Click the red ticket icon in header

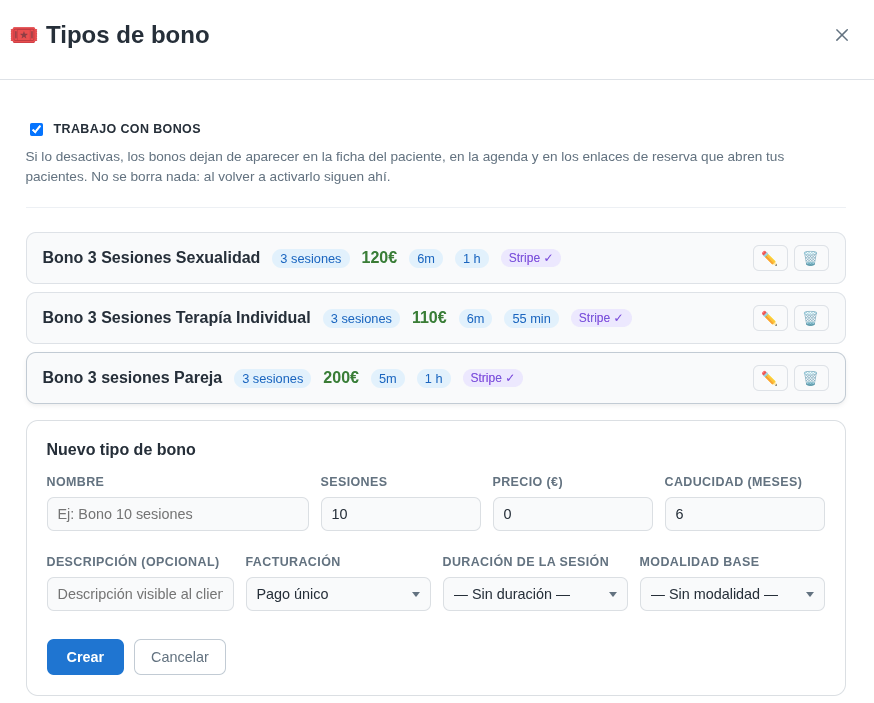pos(24,35)
